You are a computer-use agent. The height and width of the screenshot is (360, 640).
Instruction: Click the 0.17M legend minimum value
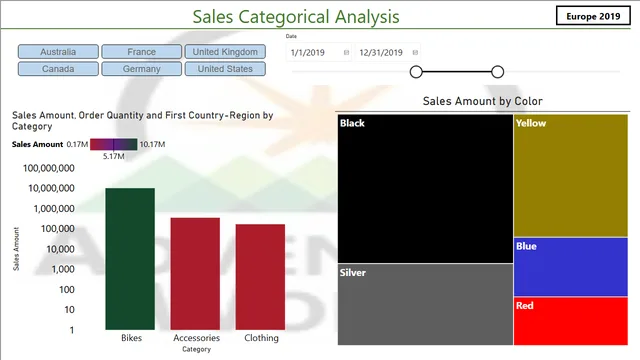[77, 144]
